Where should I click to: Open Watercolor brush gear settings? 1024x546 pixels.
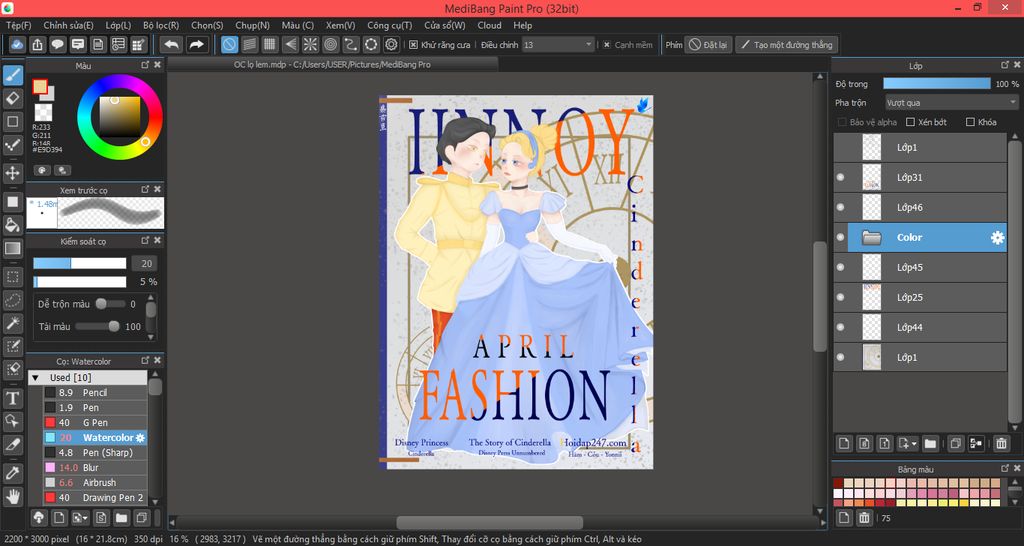(x=140, y=438)
